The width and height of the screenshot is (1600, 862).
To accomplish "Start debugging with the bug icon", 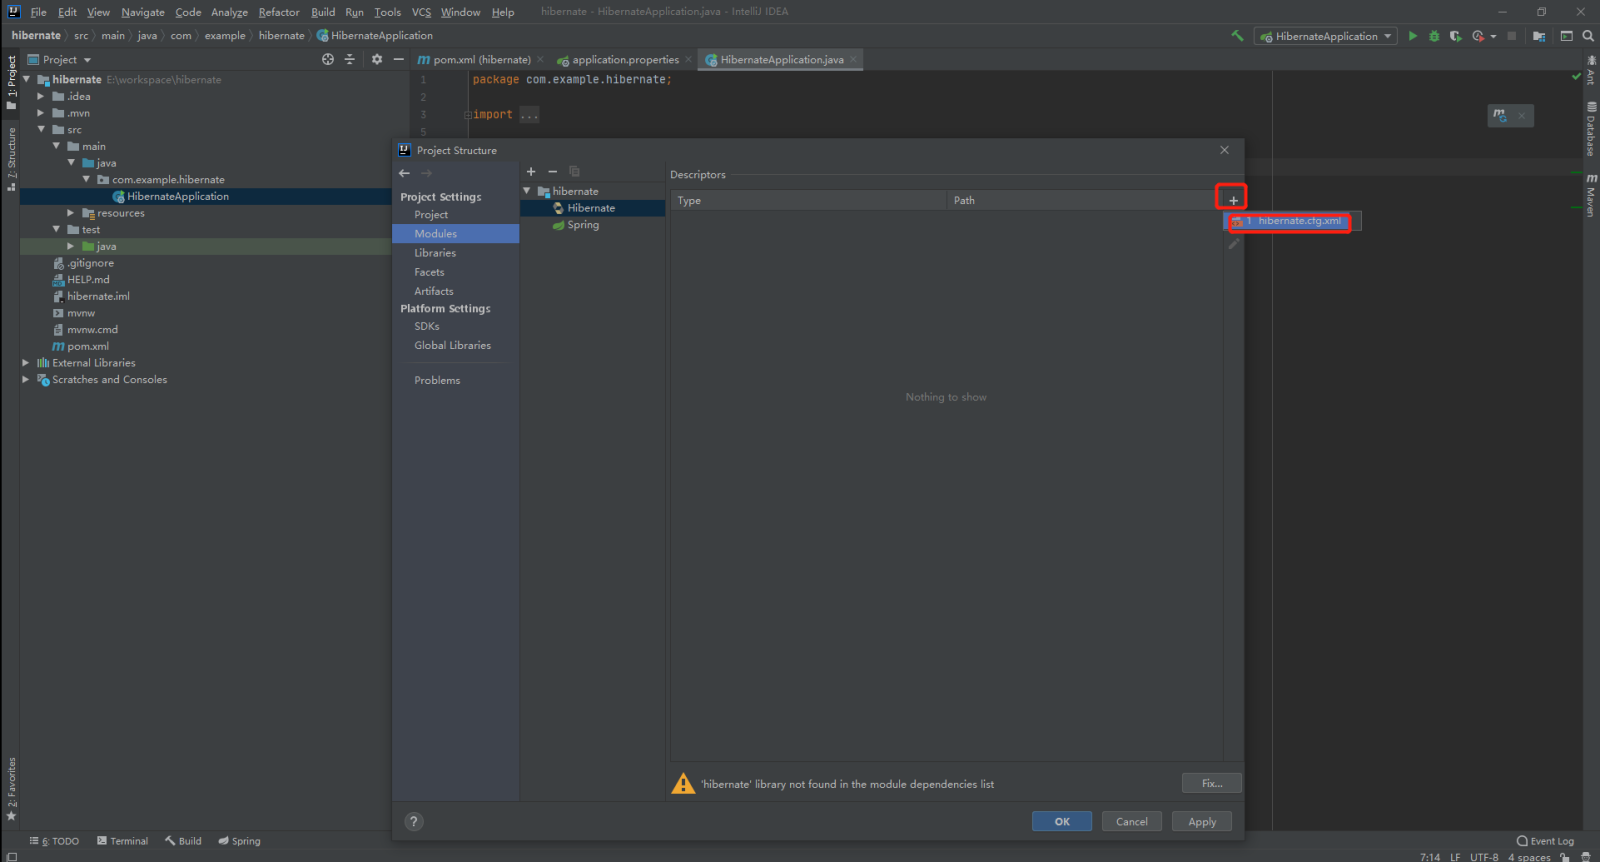I will click(1434, 36).
